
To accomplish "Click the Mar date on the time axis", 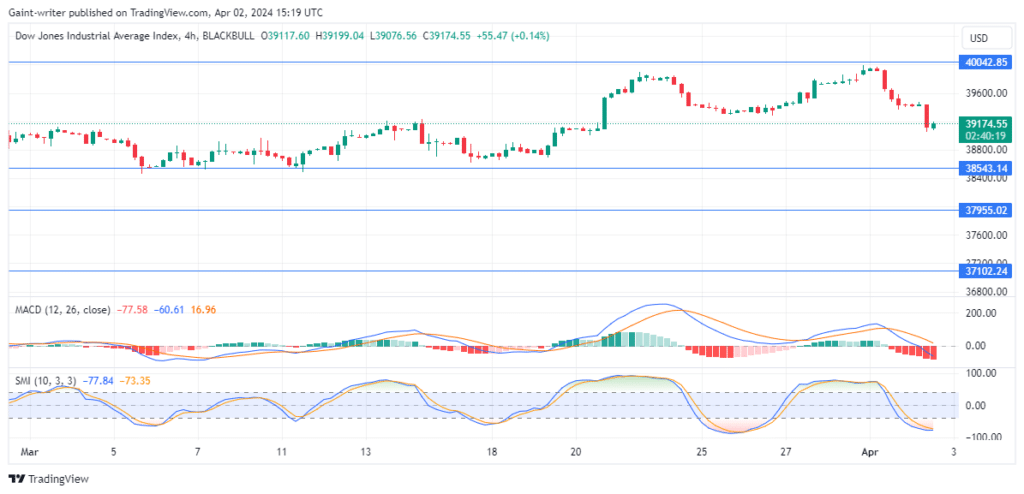I will pyautogui.click(x=29, y=452).
